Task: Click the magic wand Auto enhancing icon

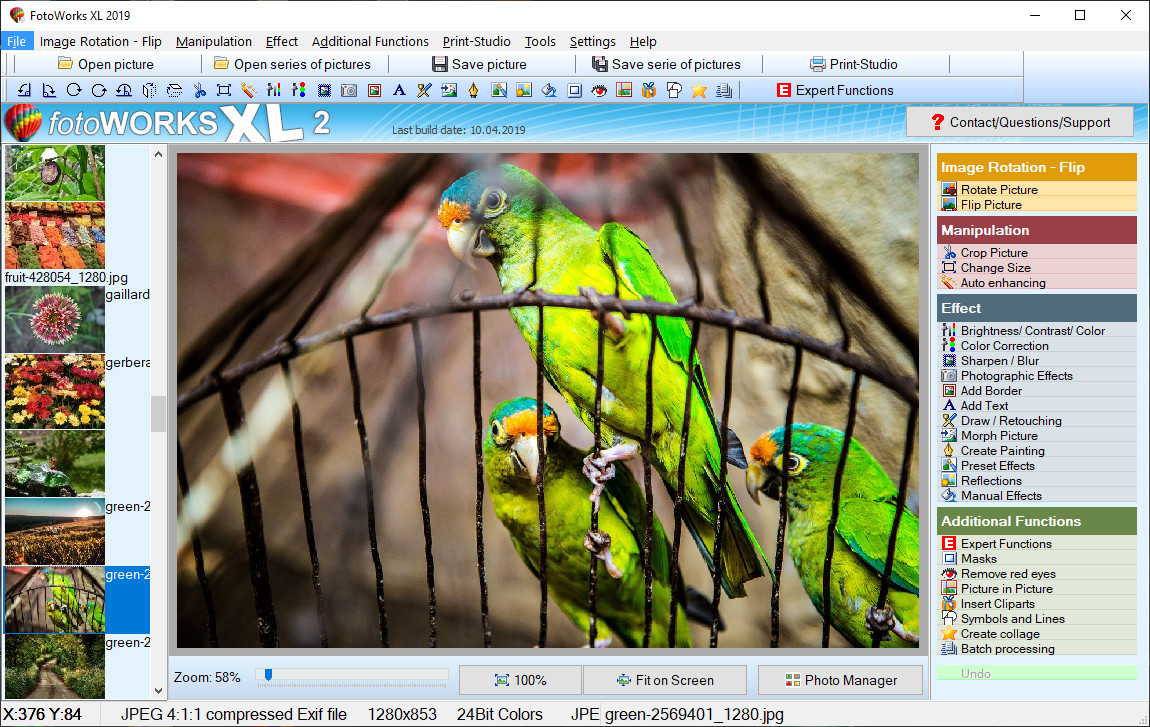Action: click(x=248, y=90)
